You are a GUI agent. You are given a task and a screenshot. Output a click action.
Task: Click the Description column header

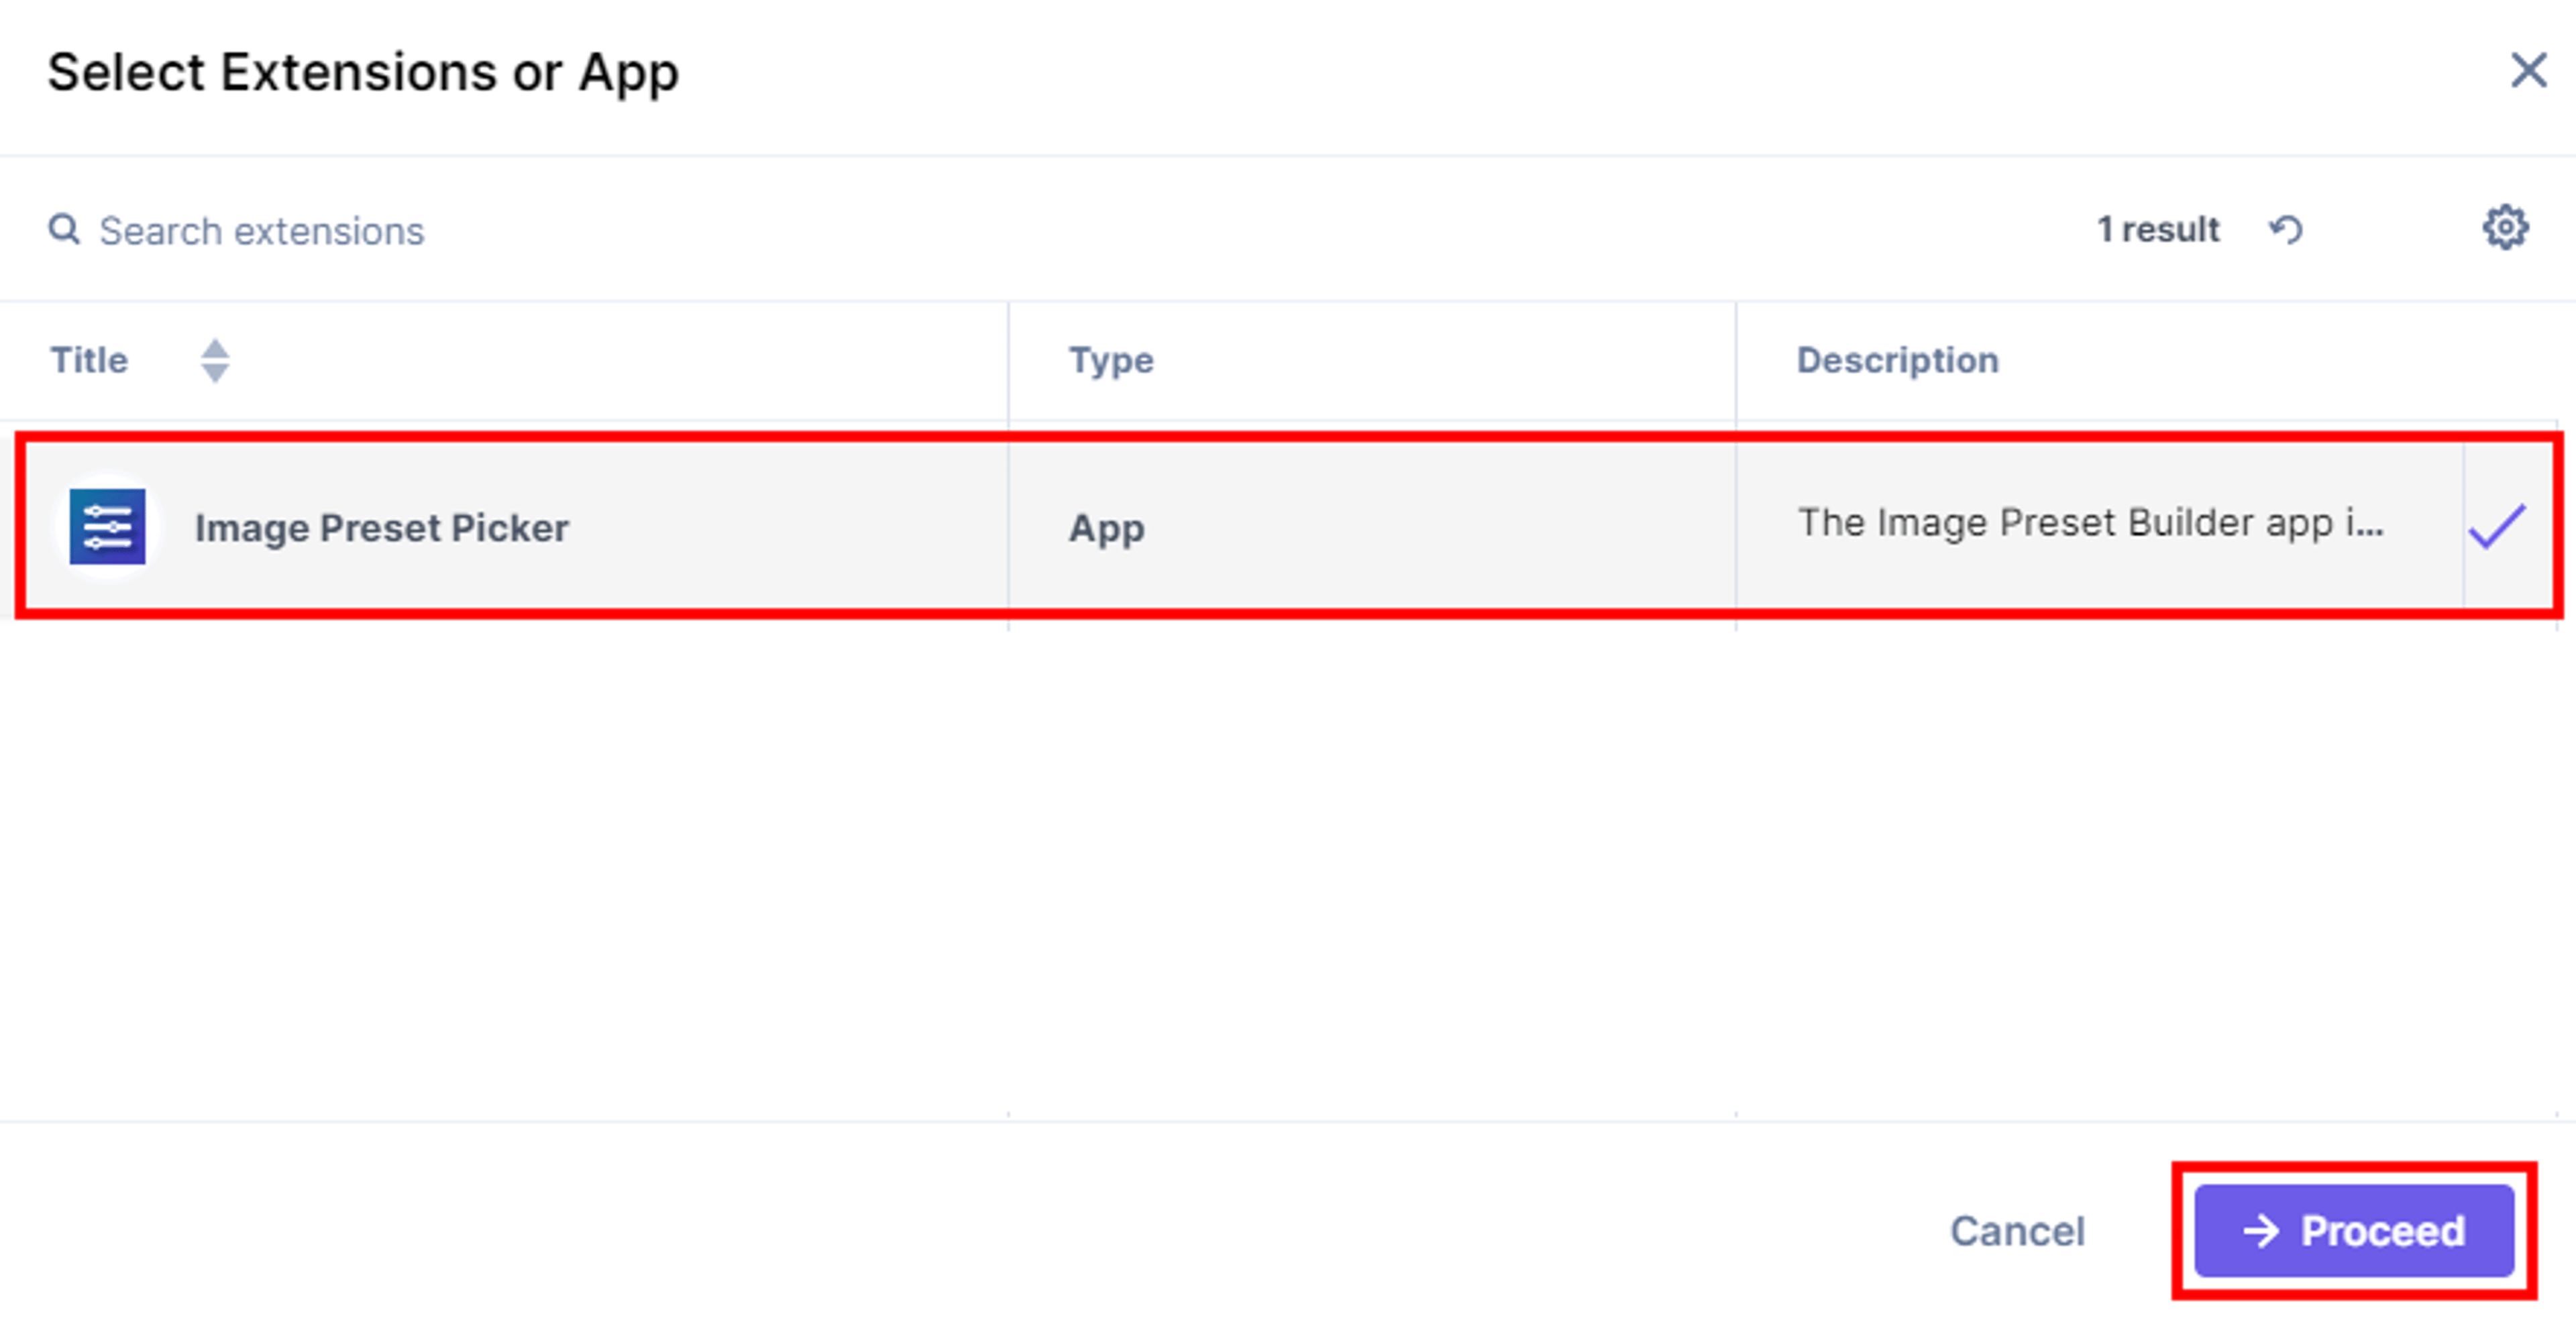[1897, 360]
